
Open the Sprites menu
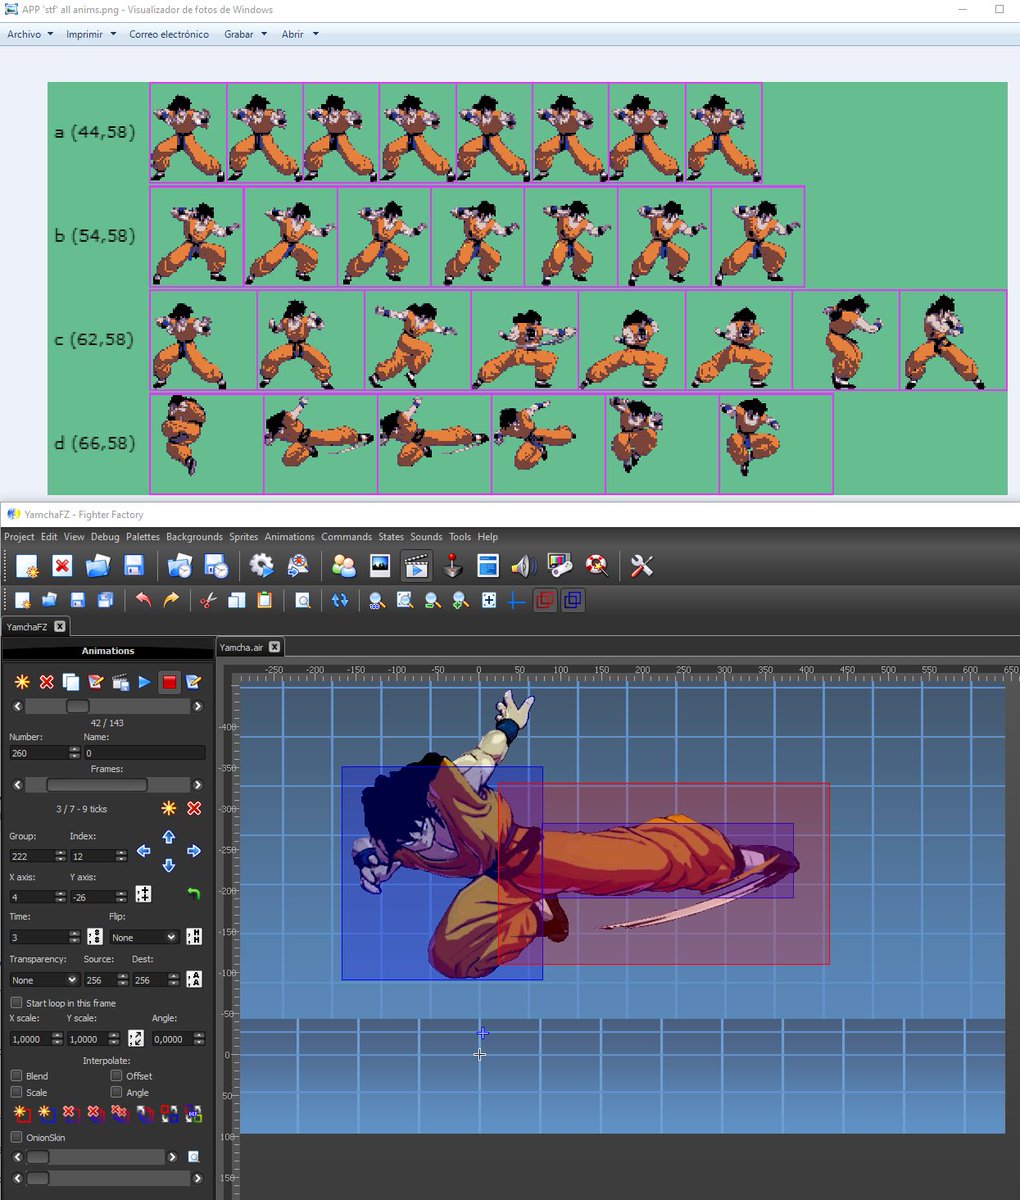(243, 537)
